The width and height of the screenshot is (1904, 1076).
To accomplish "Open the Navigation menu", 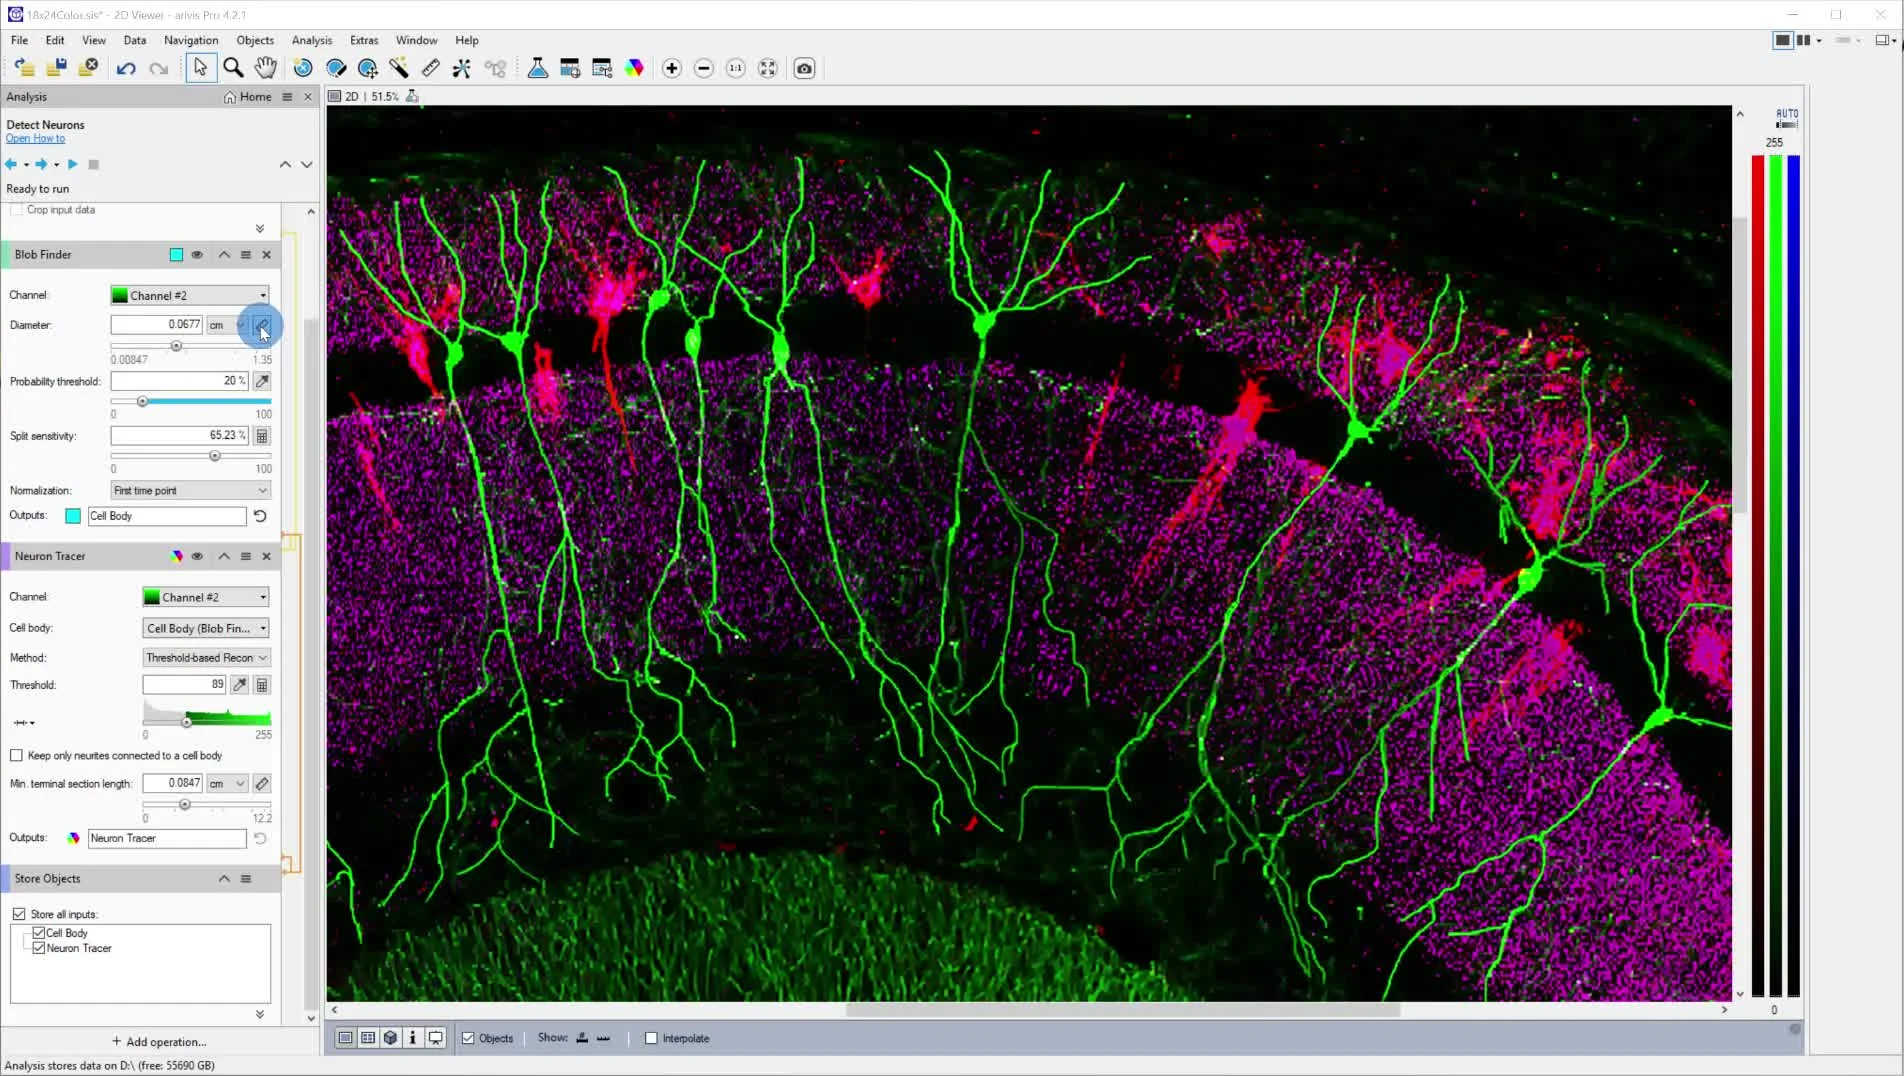I will coord(191,40).
